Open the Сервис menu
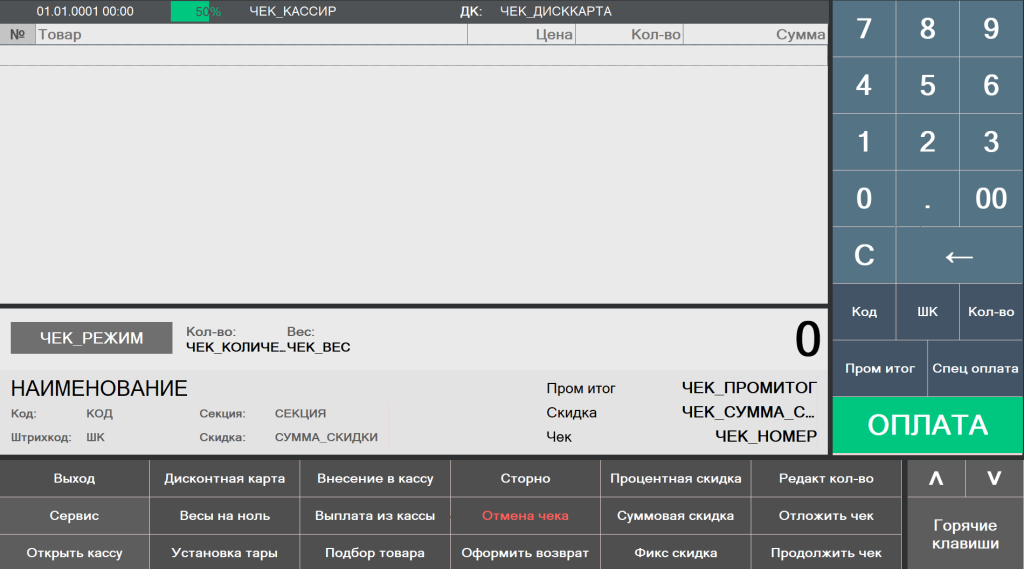This screenshot has width=1024, height=569. [x=74, y=516]
